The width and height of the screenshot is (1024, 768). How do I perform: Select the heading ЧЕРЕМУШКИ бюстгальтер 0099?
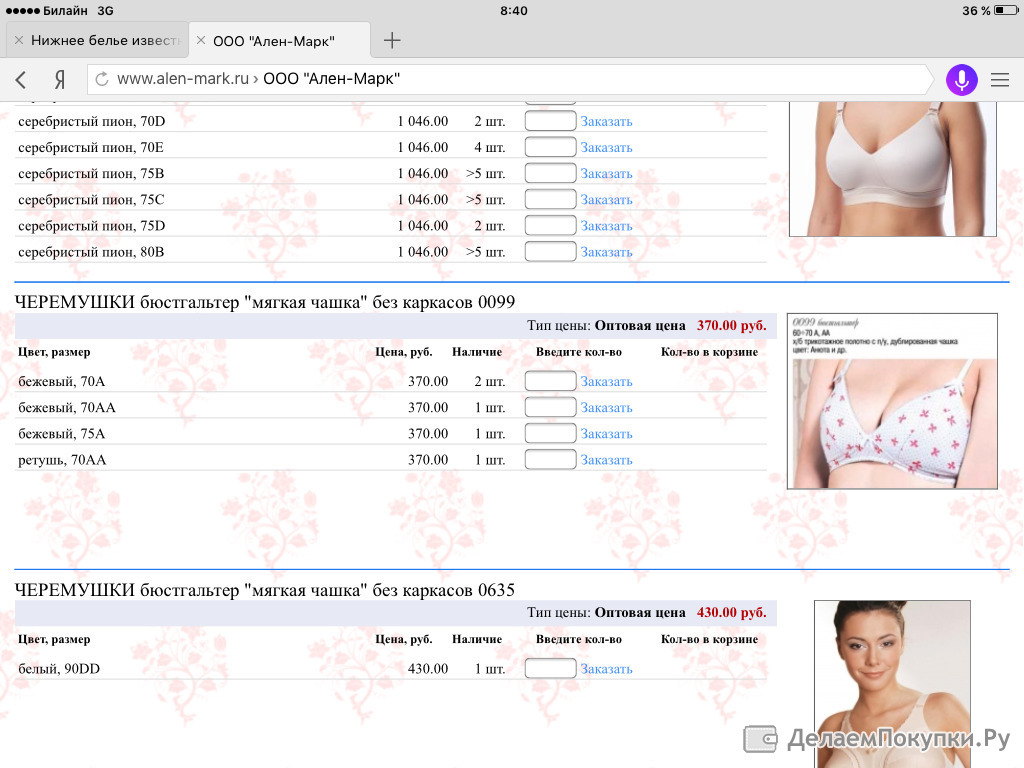pyautogui.click(x=265, y=302)
